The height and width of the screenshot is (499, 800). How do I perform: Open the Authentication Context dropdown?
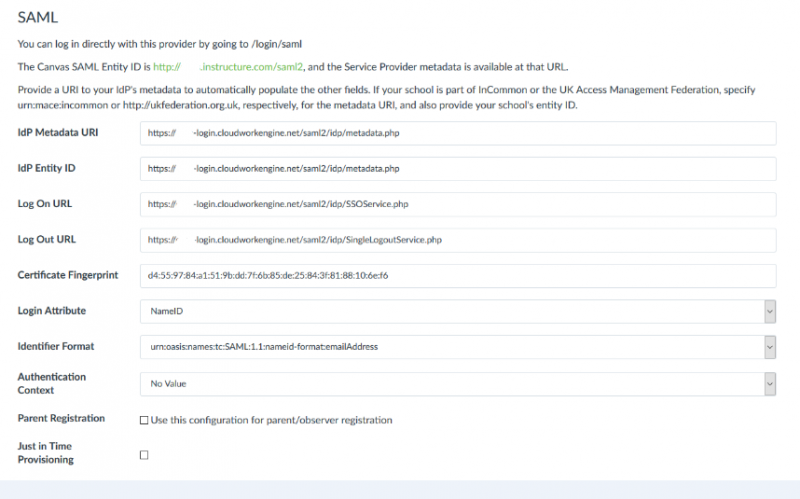[x=457, y=383]
